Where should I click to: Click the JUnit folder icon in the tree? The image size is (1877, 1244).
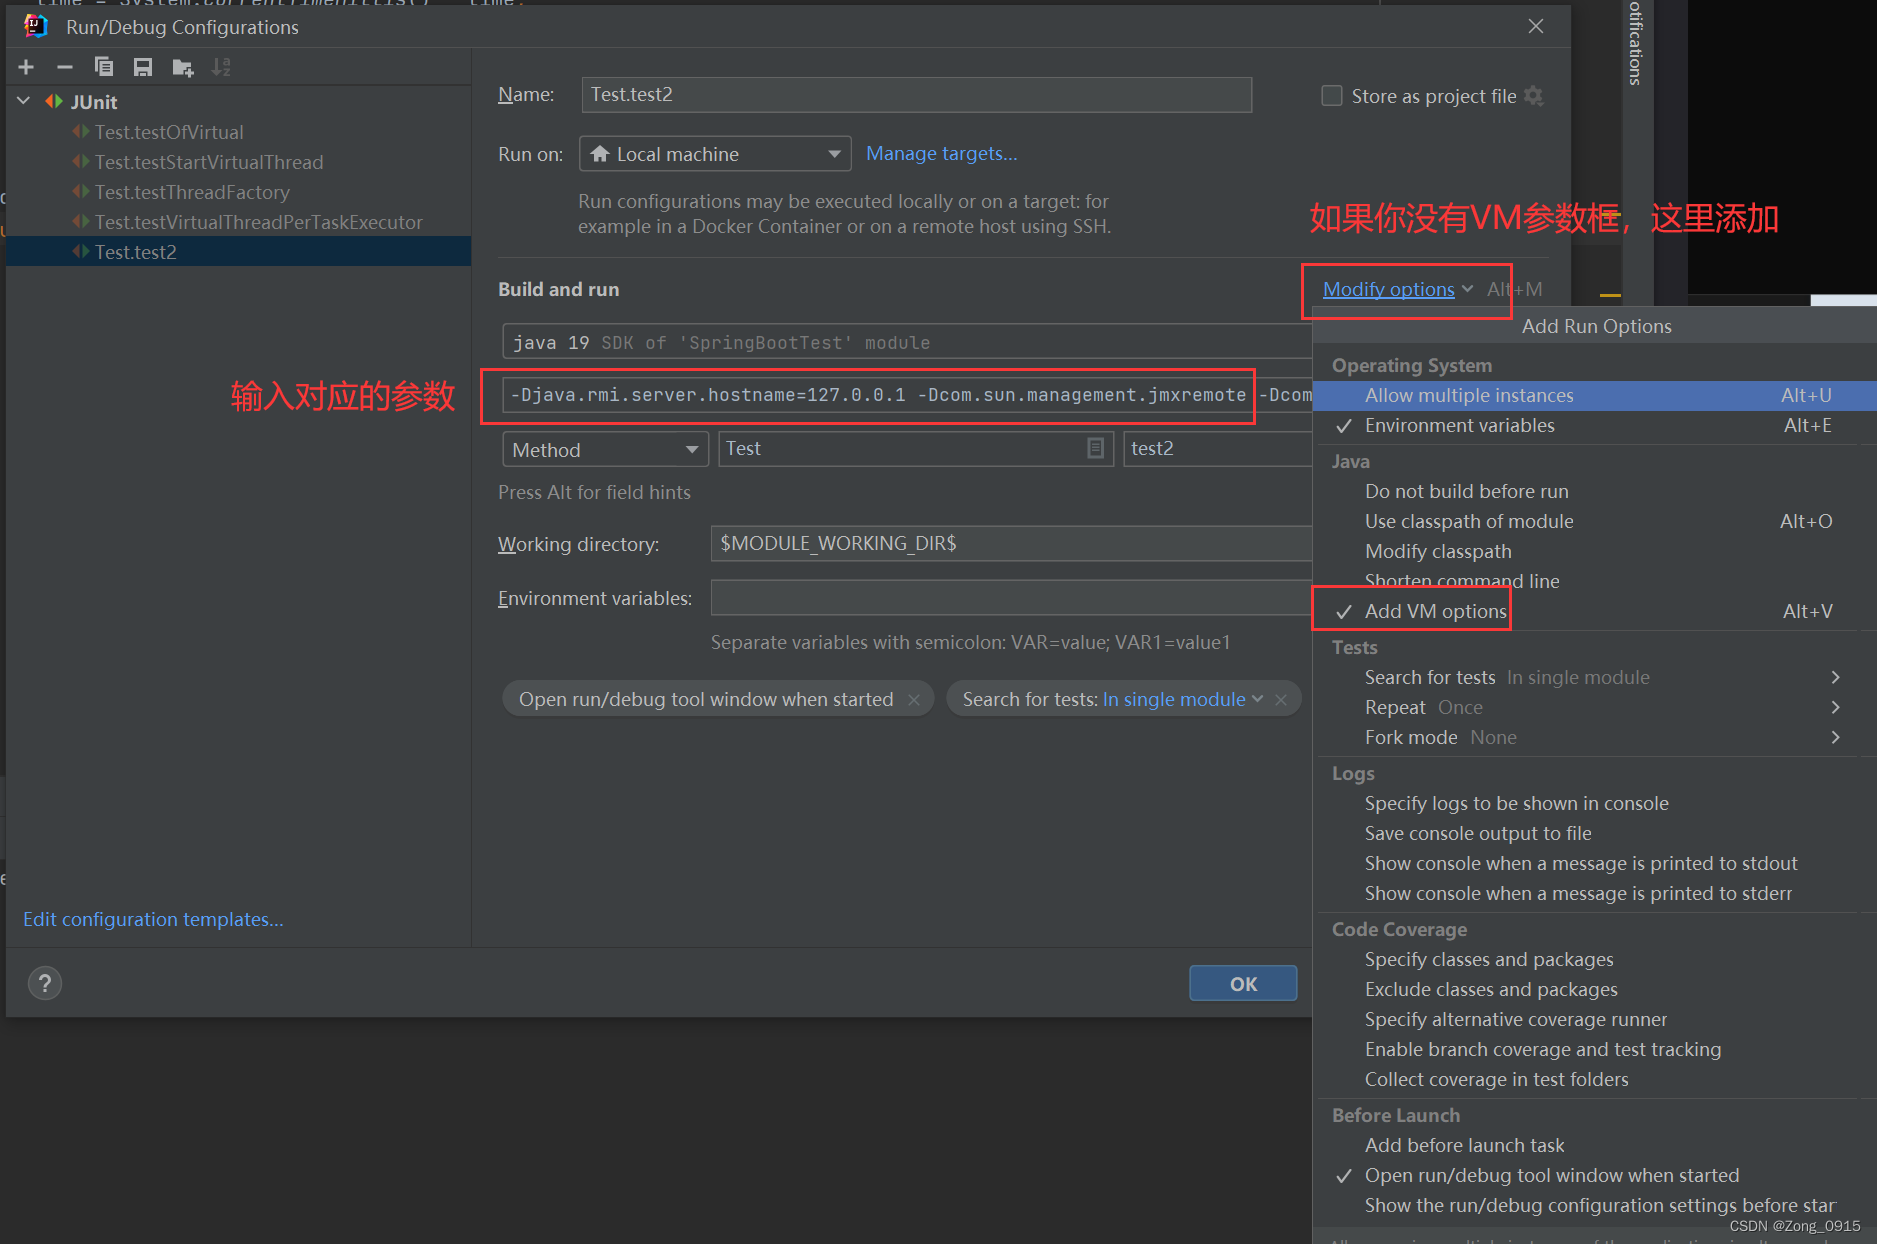coord(54,102)
